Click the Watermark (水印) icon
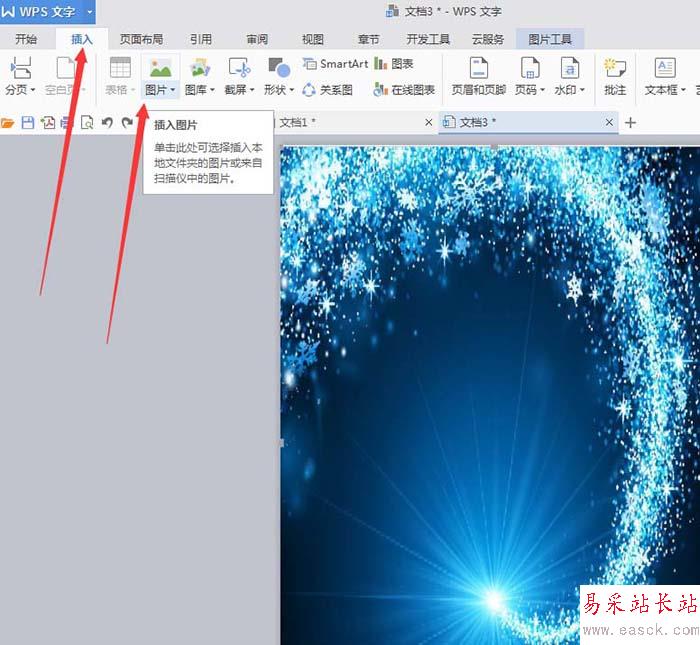This screenshot has width=700, height=645. click(570, 68)
